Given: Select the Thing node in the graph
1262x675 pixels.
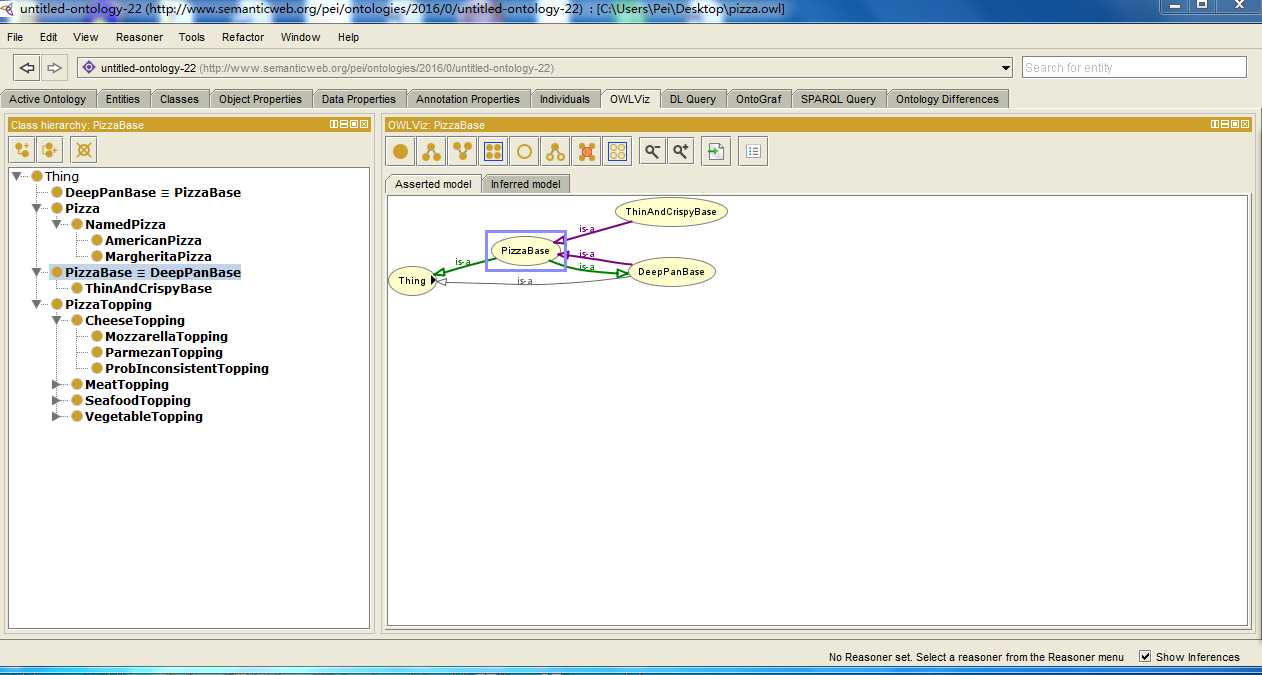Looking at the screenshot, I should [412, 281].
